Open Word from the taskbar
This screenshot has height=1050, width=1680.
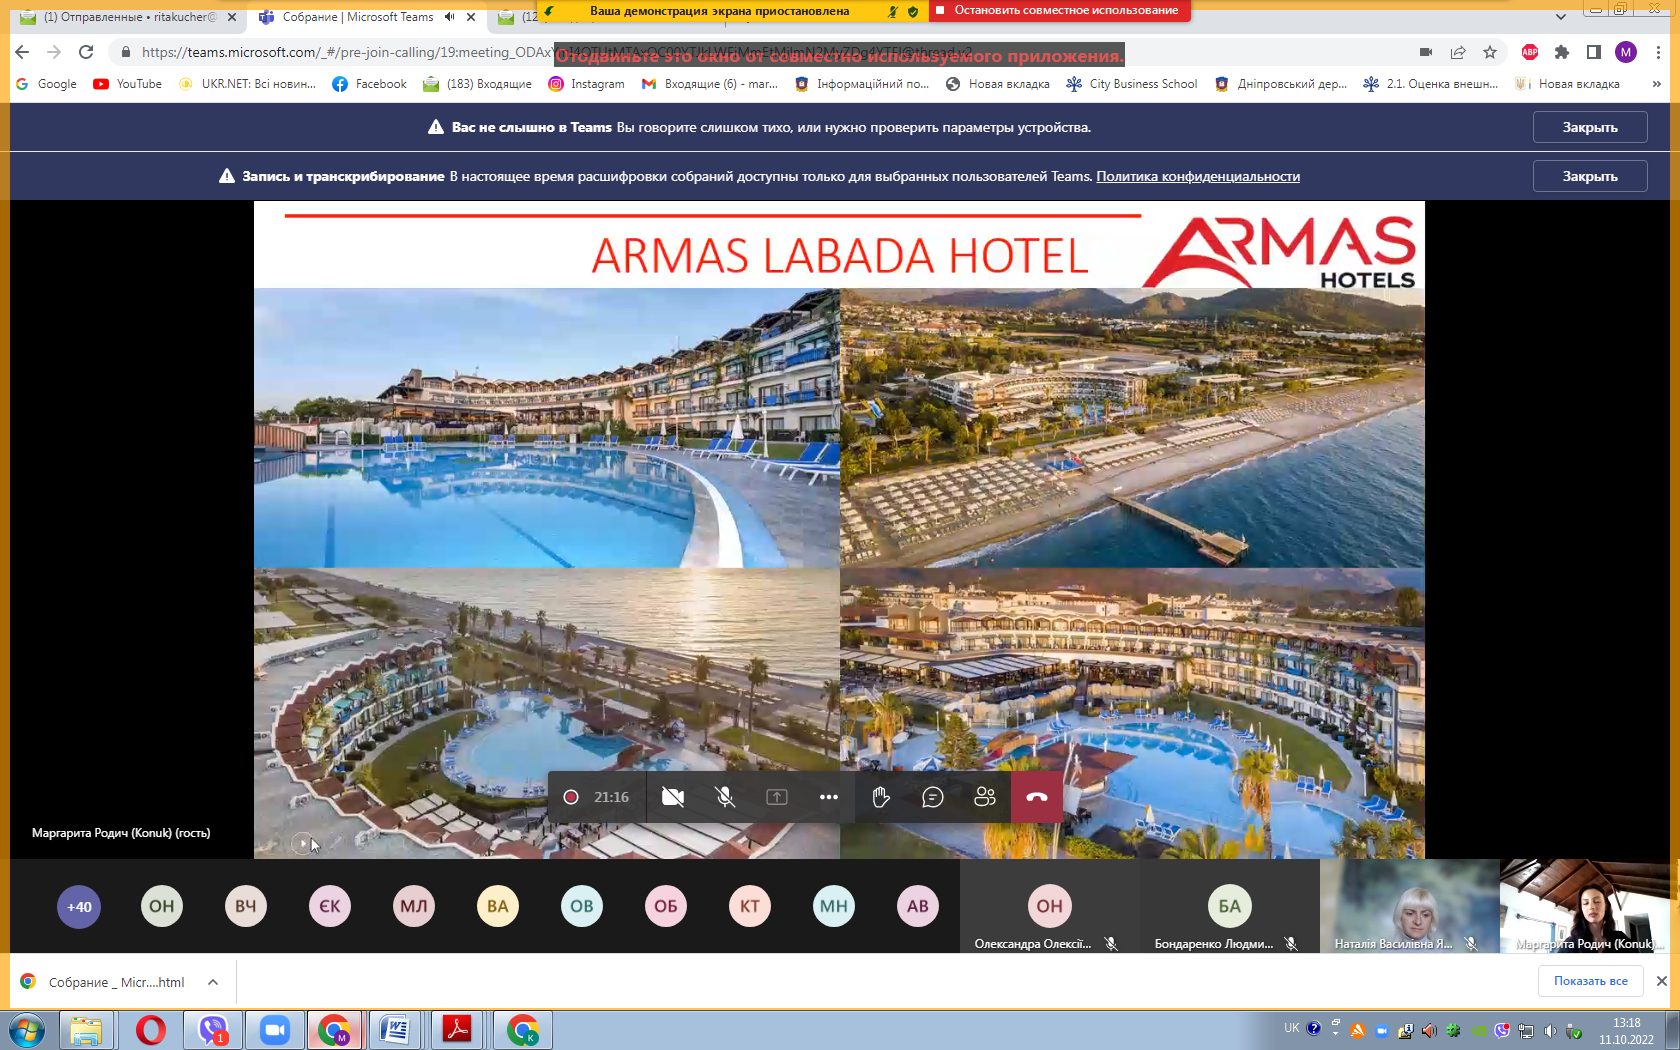pyautogui.click(x=396, y=1030)
